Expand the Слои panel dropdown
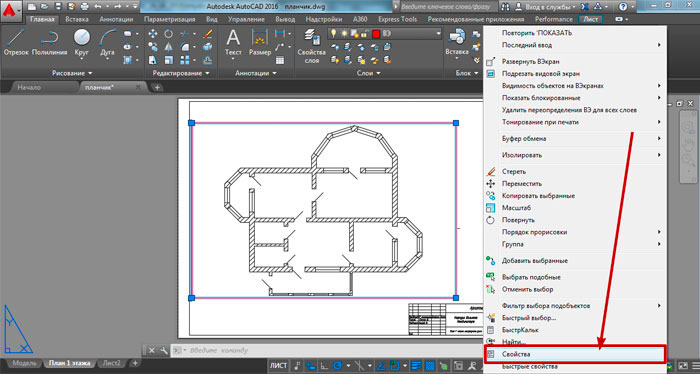700x374 pixels. pos(368,73)
